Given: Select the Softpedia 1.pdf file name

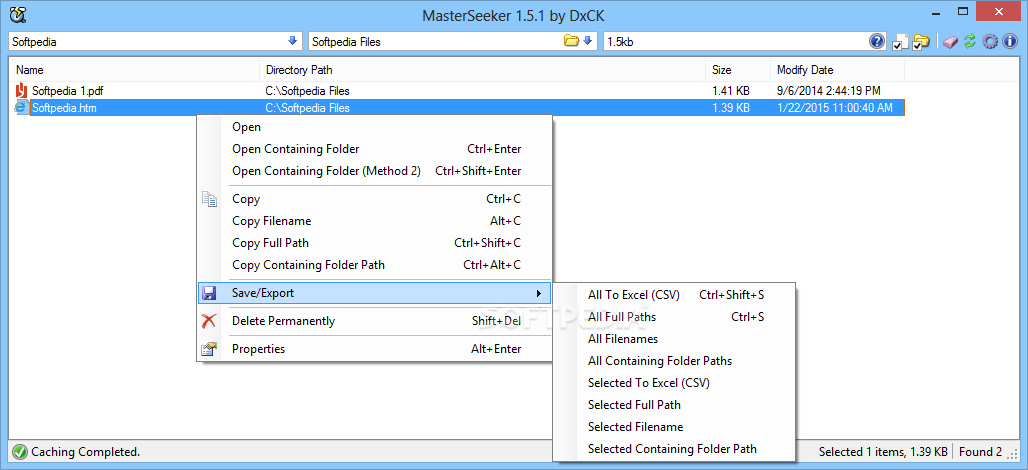Looking at the screenshot, I should pos(68,90).
